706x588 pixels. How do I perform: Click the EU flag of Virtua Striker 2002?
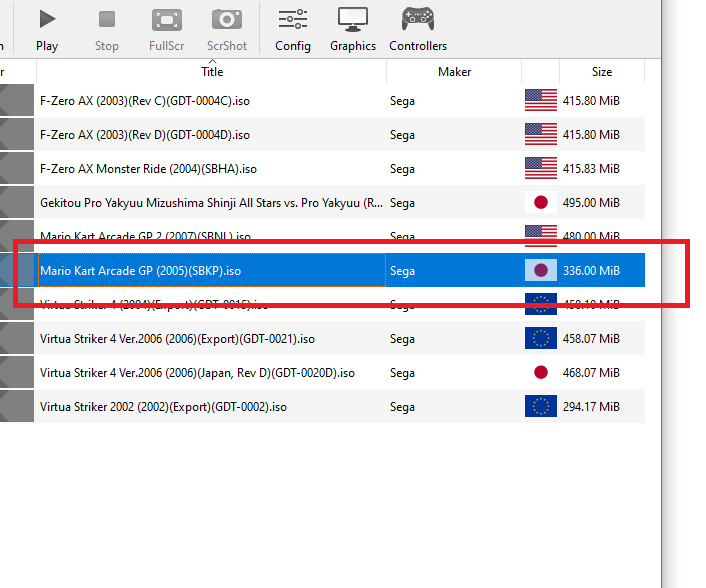541,406
